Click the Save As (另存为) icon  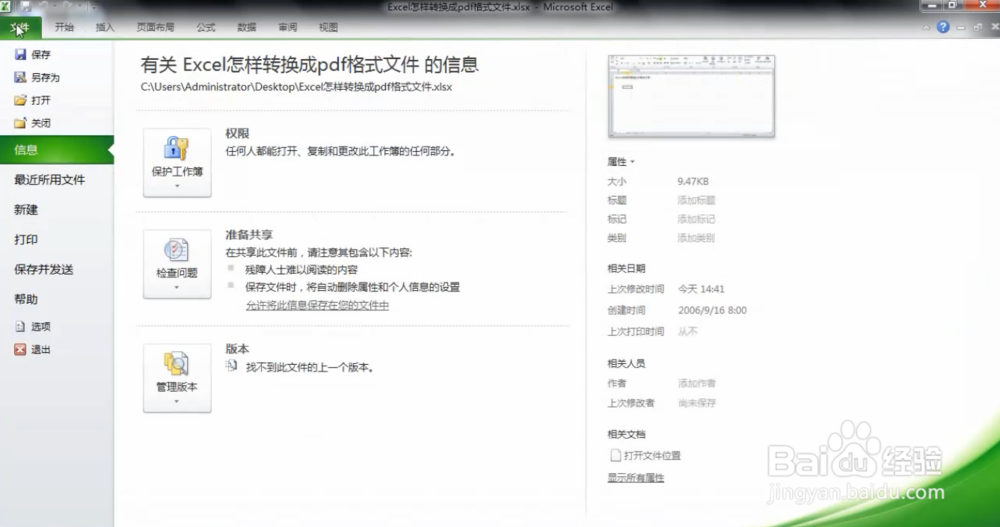[20, 77]
